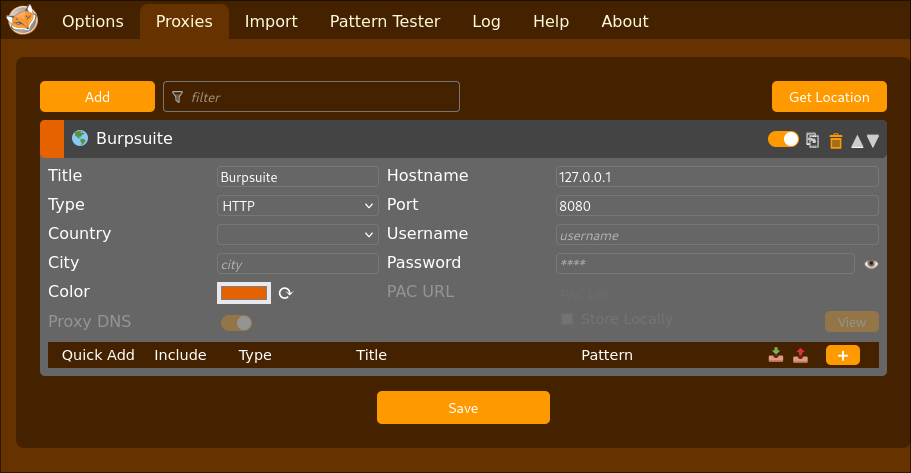Open the orange Color swatch picker
The height and width of the screenshot is (473, 911).
tap(244, 293)
